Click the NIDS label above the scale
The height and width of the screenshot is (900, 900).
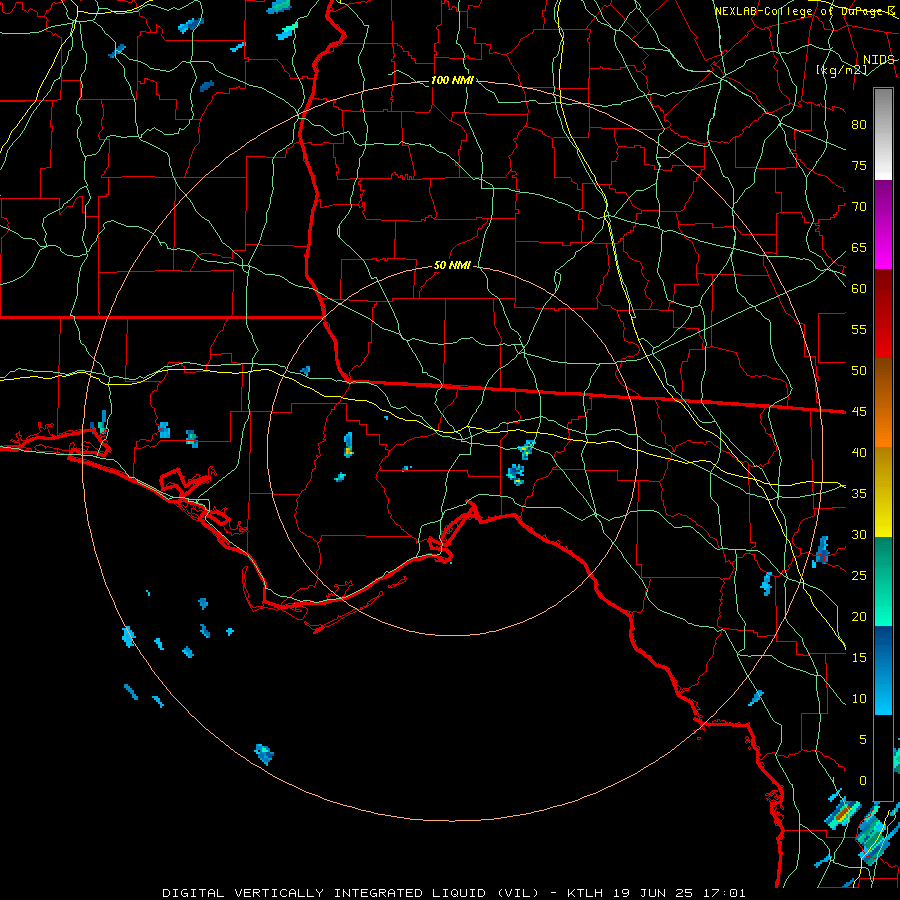click(x=879, y=60)
